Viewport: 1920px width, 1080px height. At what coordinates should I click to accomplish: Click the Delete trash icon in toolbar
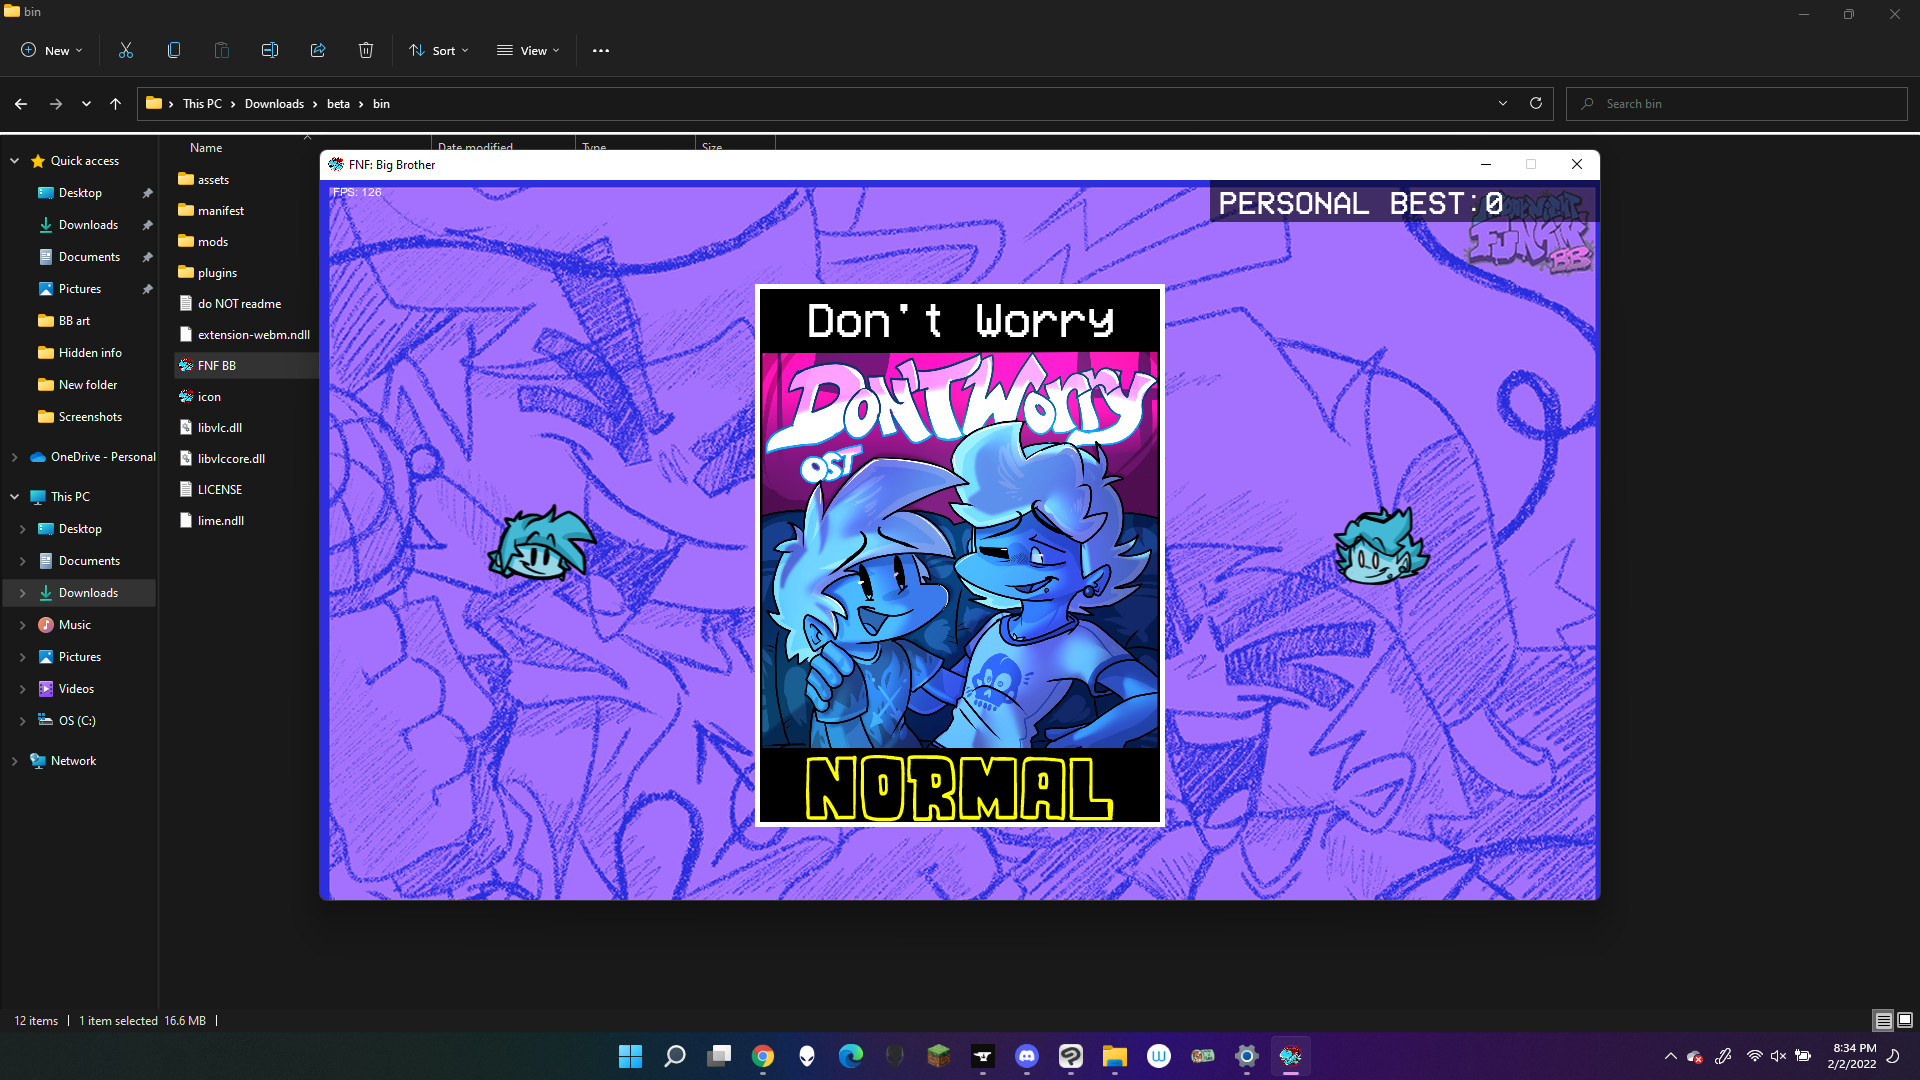click(x=366, y=50)
